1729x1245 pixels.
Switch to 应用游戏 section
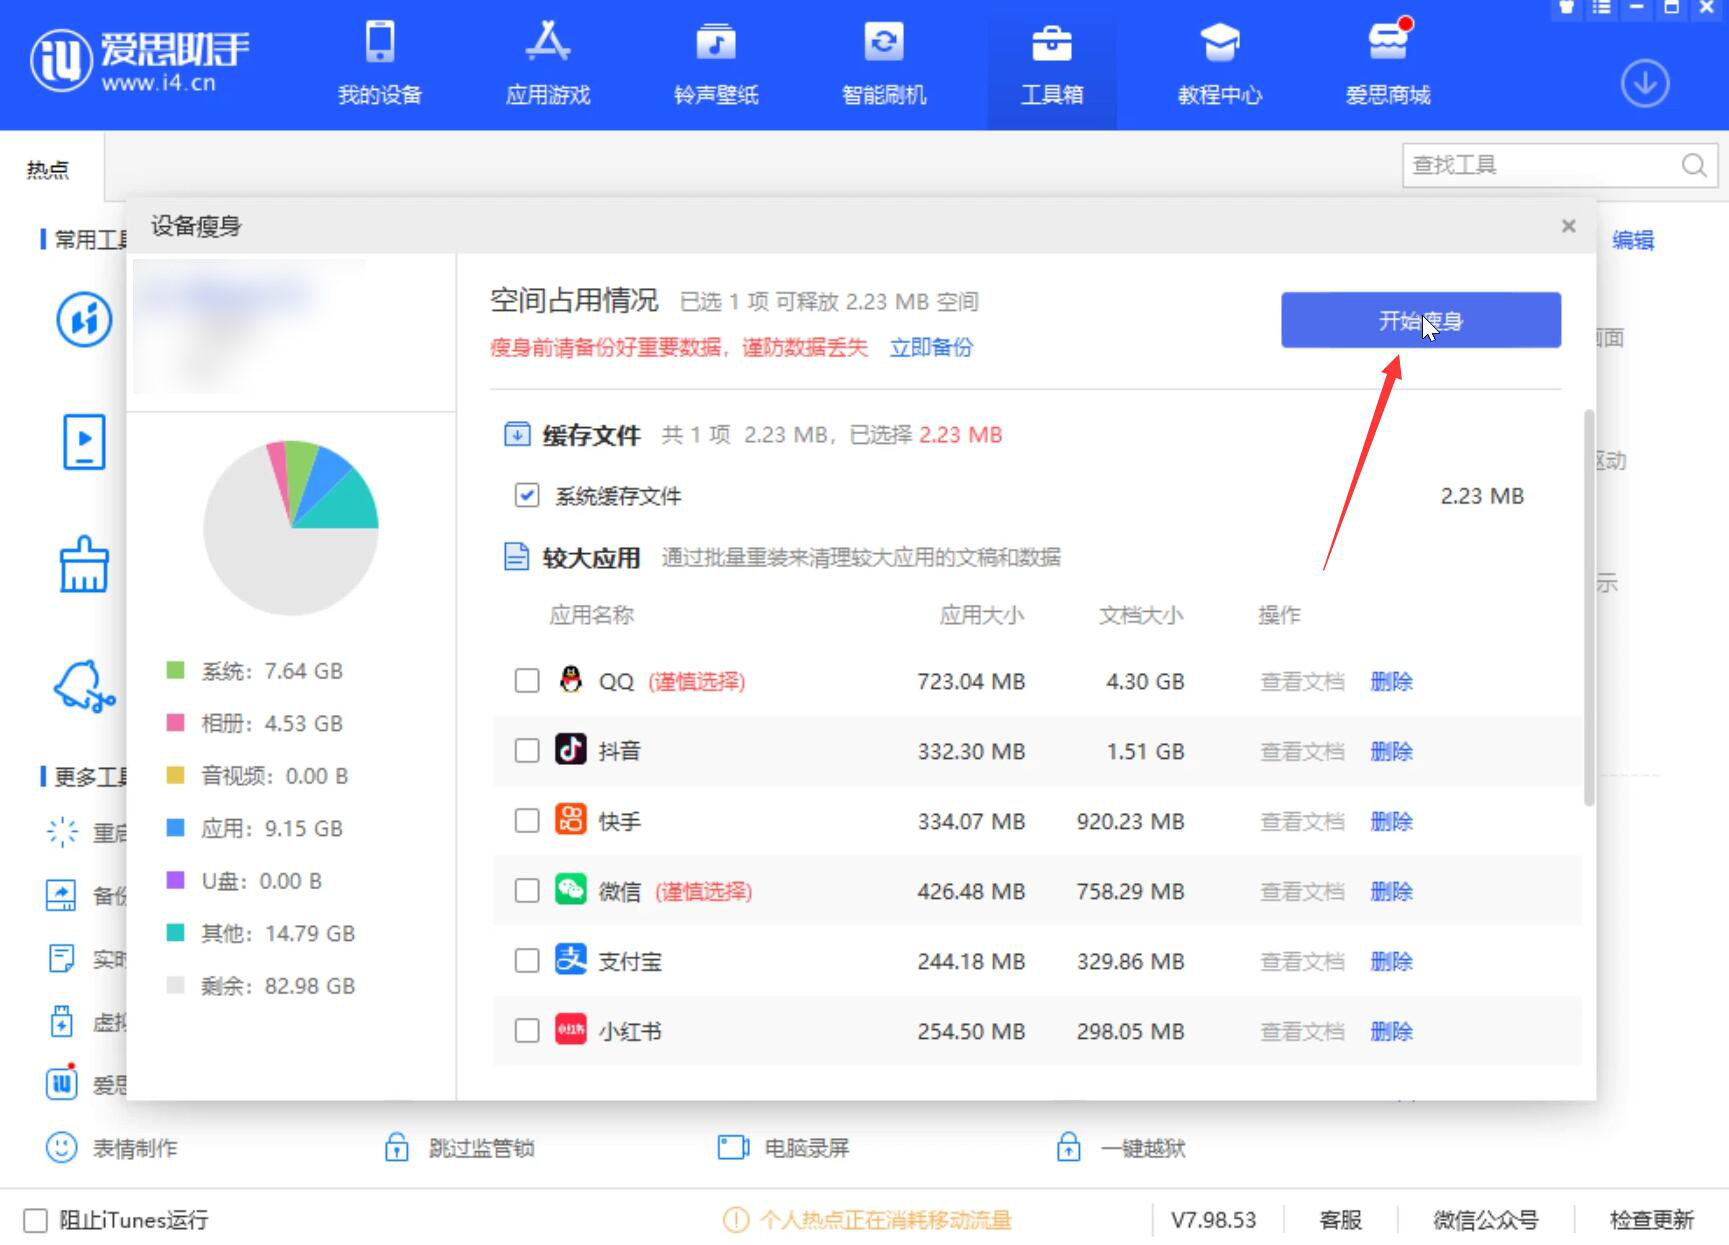pyautogui.click(x=548, y=66)
